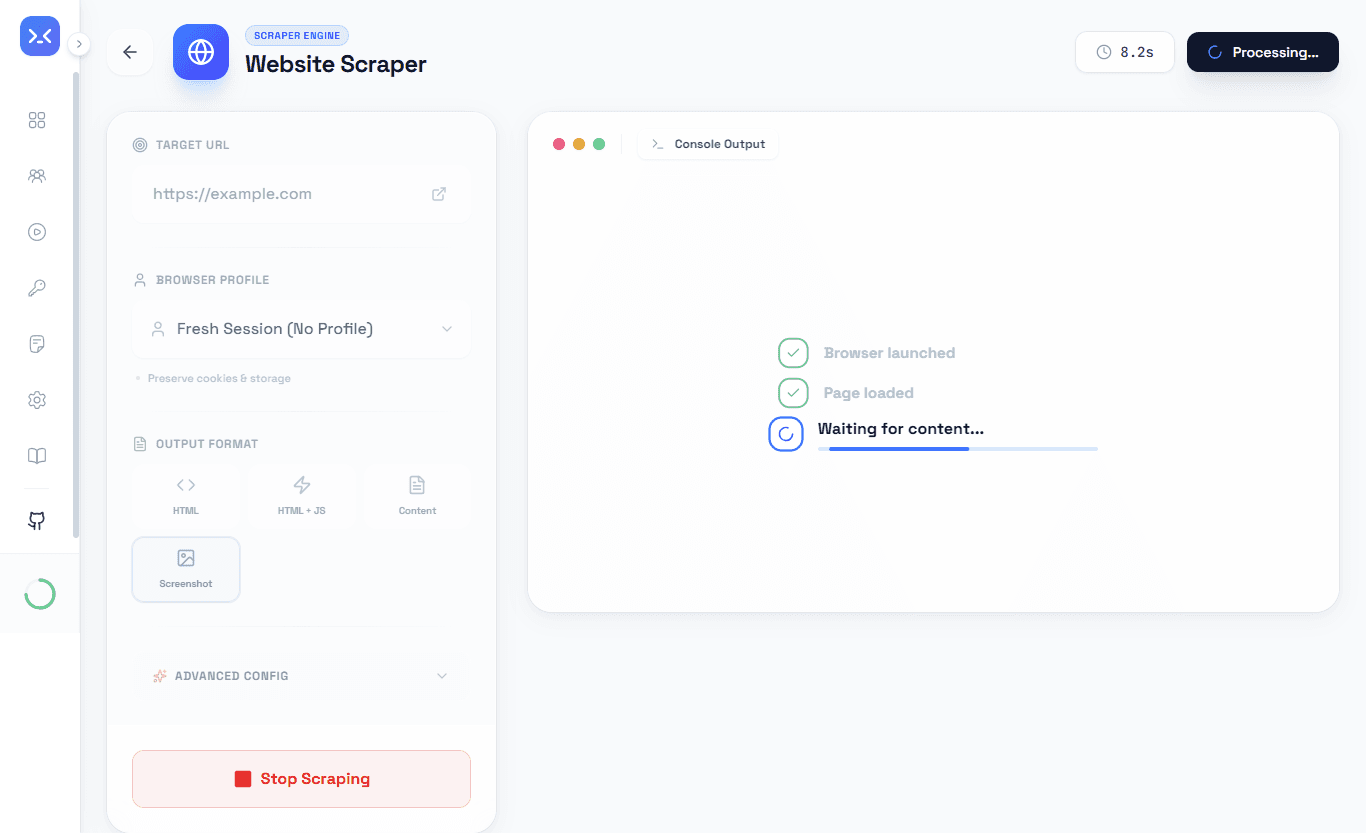
Task: Open the Fresh Session browser profile dropdown
Action: point(301,329)
